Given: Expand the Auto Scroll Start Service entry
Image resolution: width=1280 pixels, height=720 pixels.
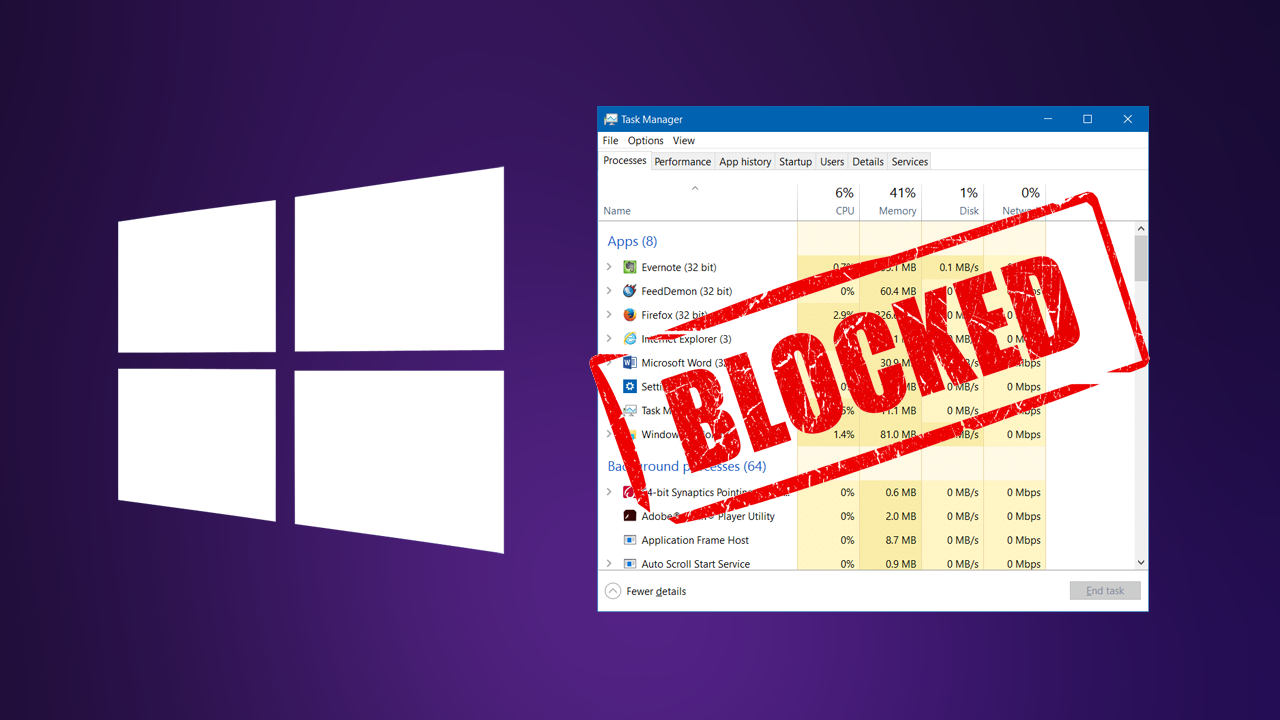Looking at the screenshot, I should click(x=609, y=564).
